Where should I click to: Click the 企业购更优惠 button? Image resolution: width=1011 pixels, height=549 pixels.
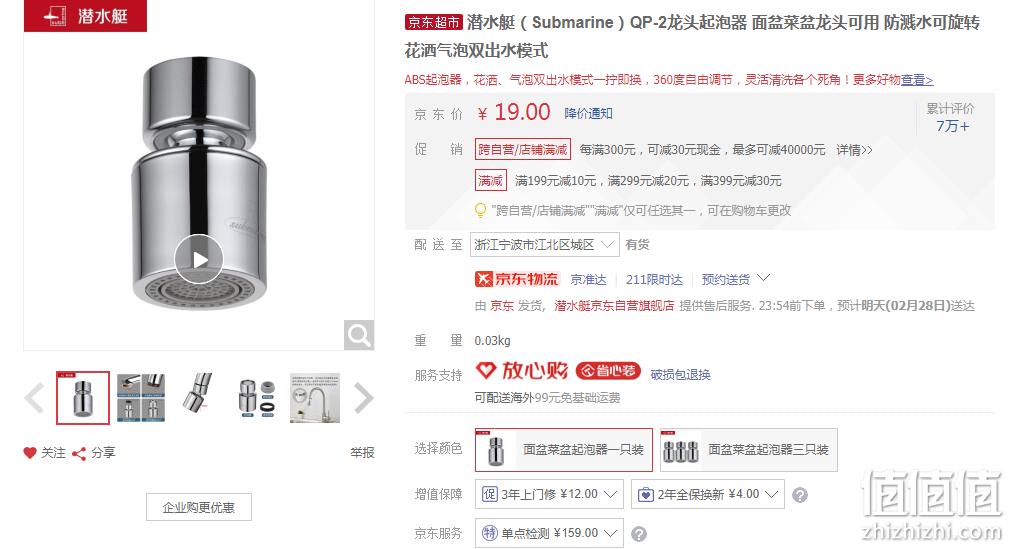coord(199,507)
